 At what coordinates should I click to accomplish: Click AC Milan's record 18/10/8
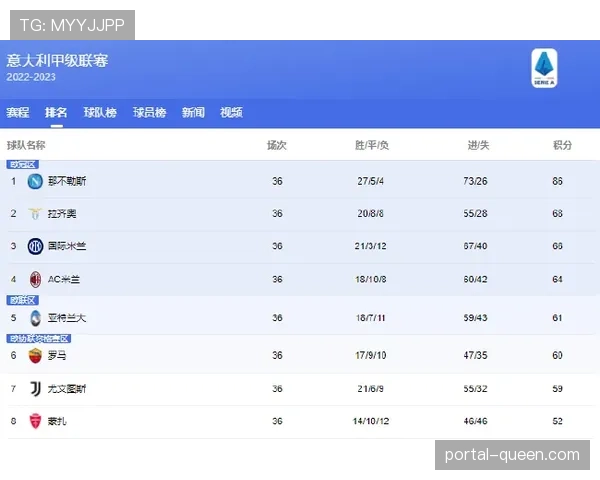click(370, 279)
